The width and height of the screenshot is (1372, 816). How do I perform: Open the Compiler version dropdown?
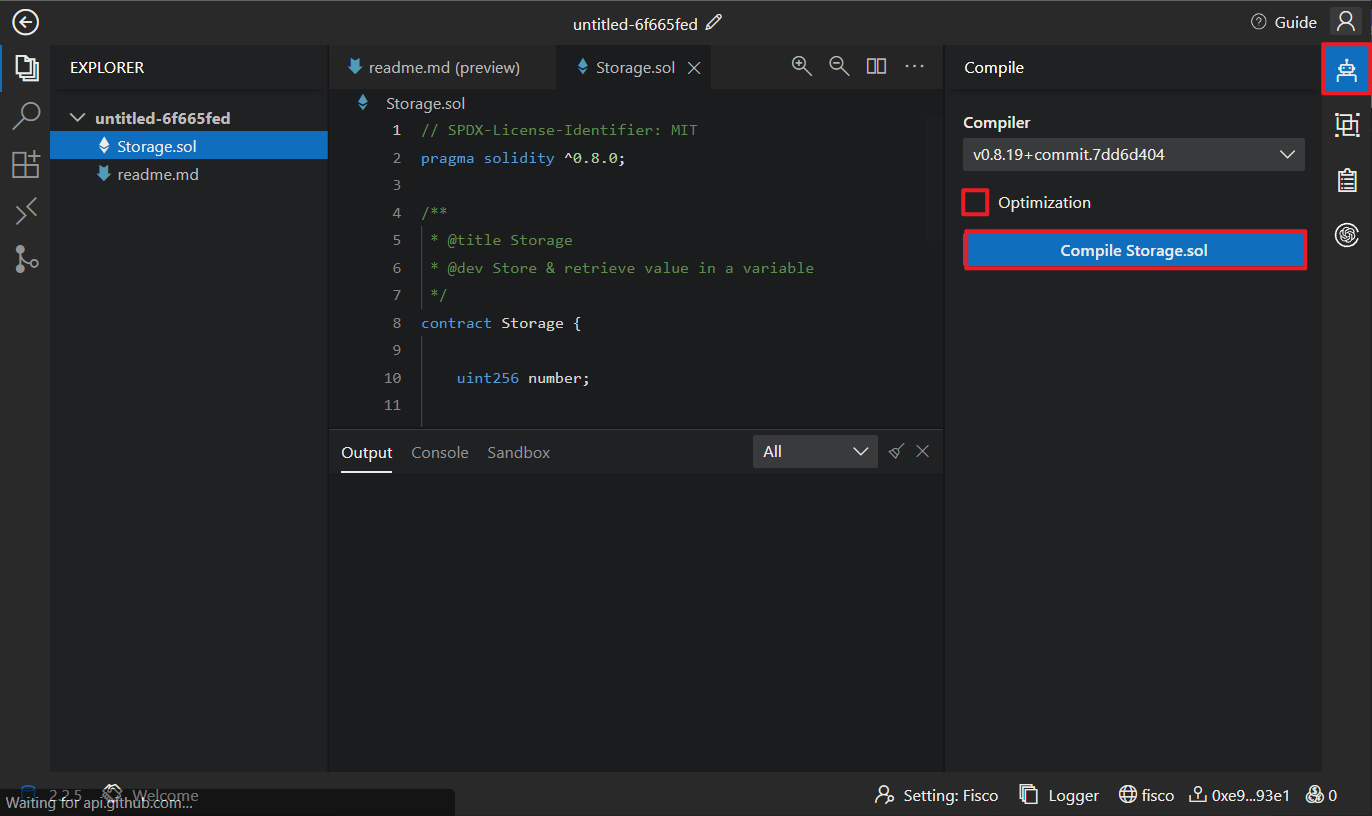(x=1133, y=154)
